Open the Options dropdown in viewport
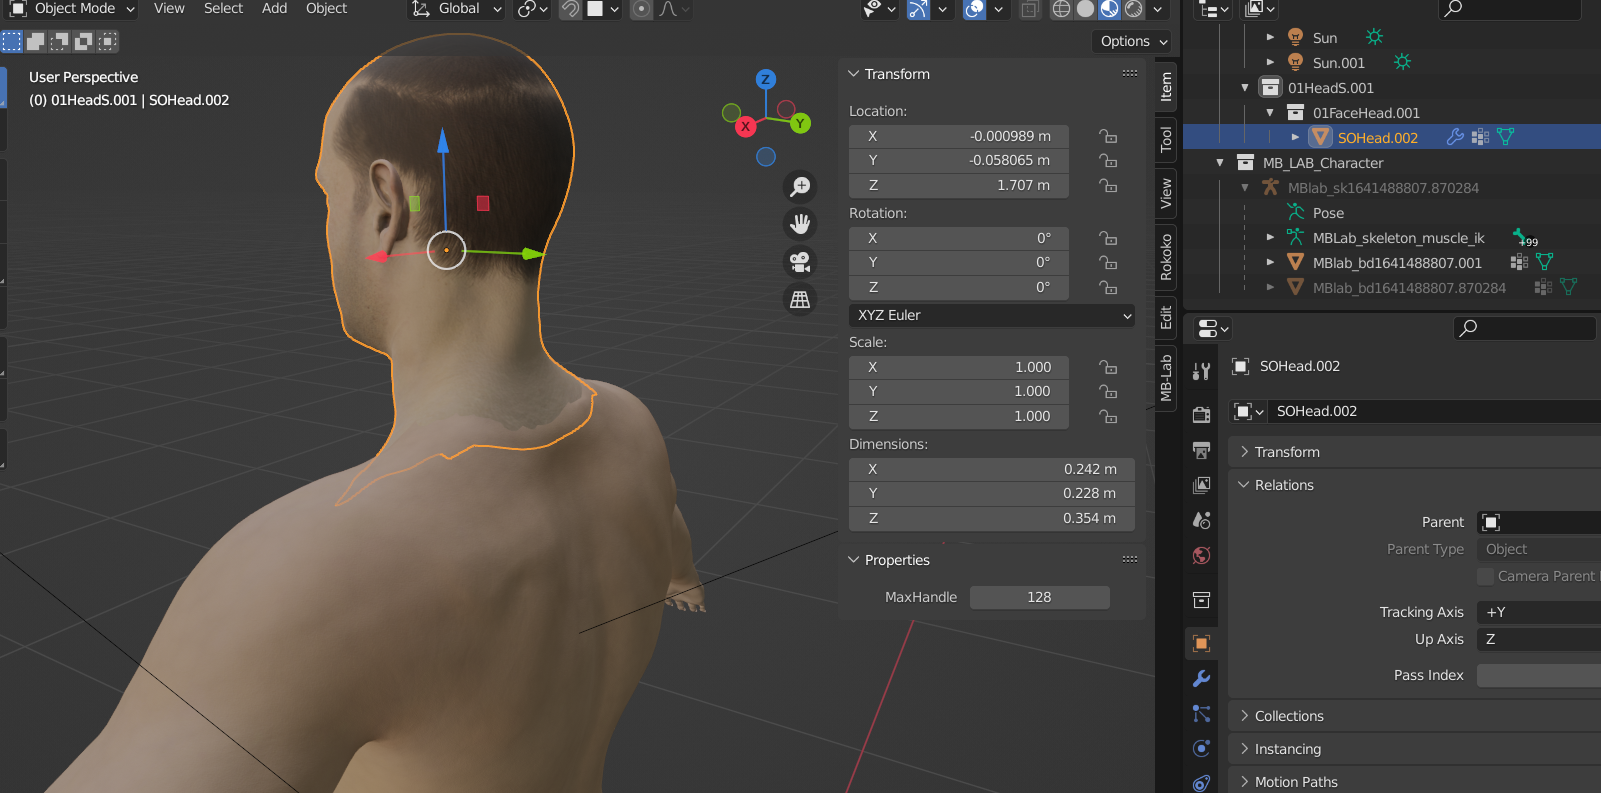Viewport: 1601px width, 793px height. 1131,41
